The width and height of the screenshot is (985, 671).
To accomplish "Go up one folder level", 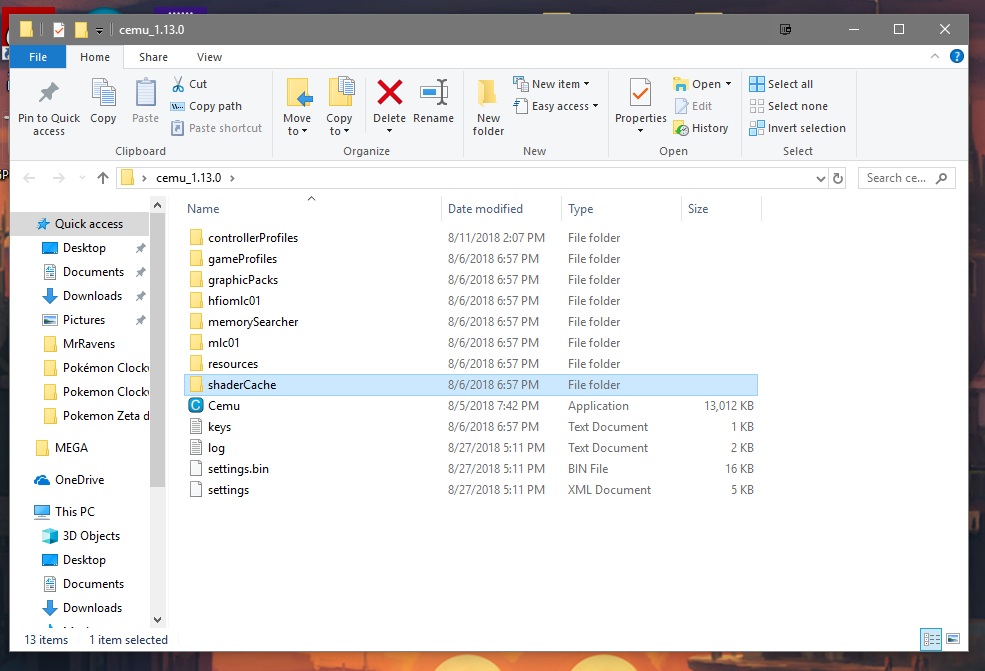I will [x=103, y=178].
